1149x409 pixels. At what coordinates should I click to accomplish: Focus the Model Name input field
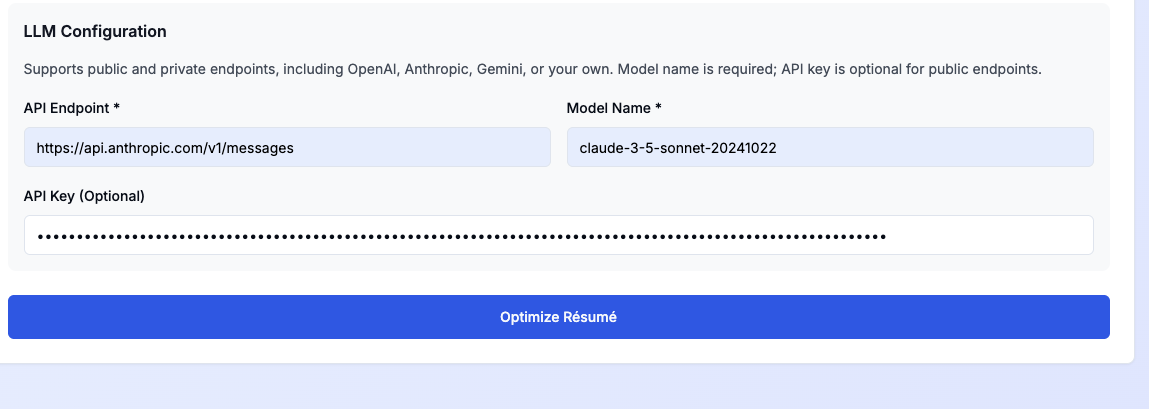pyautogui.click(x=829, y=147)
